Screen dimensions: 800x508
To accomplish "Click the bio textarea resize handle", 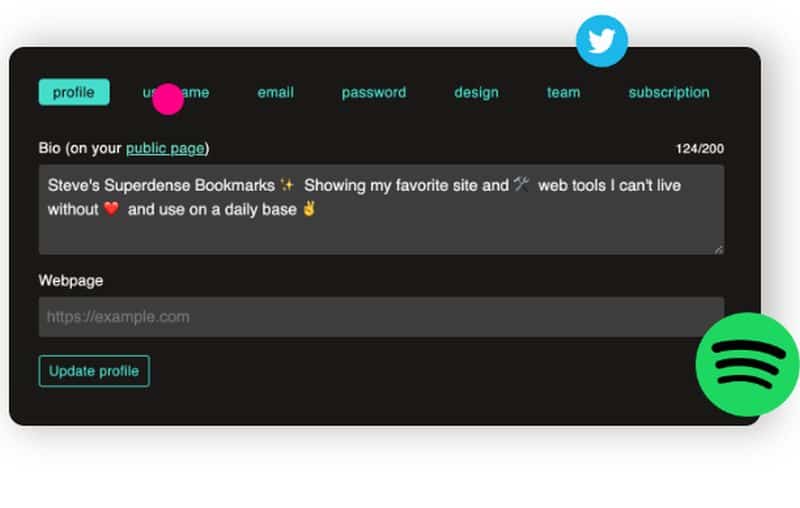I will point(718,249).
